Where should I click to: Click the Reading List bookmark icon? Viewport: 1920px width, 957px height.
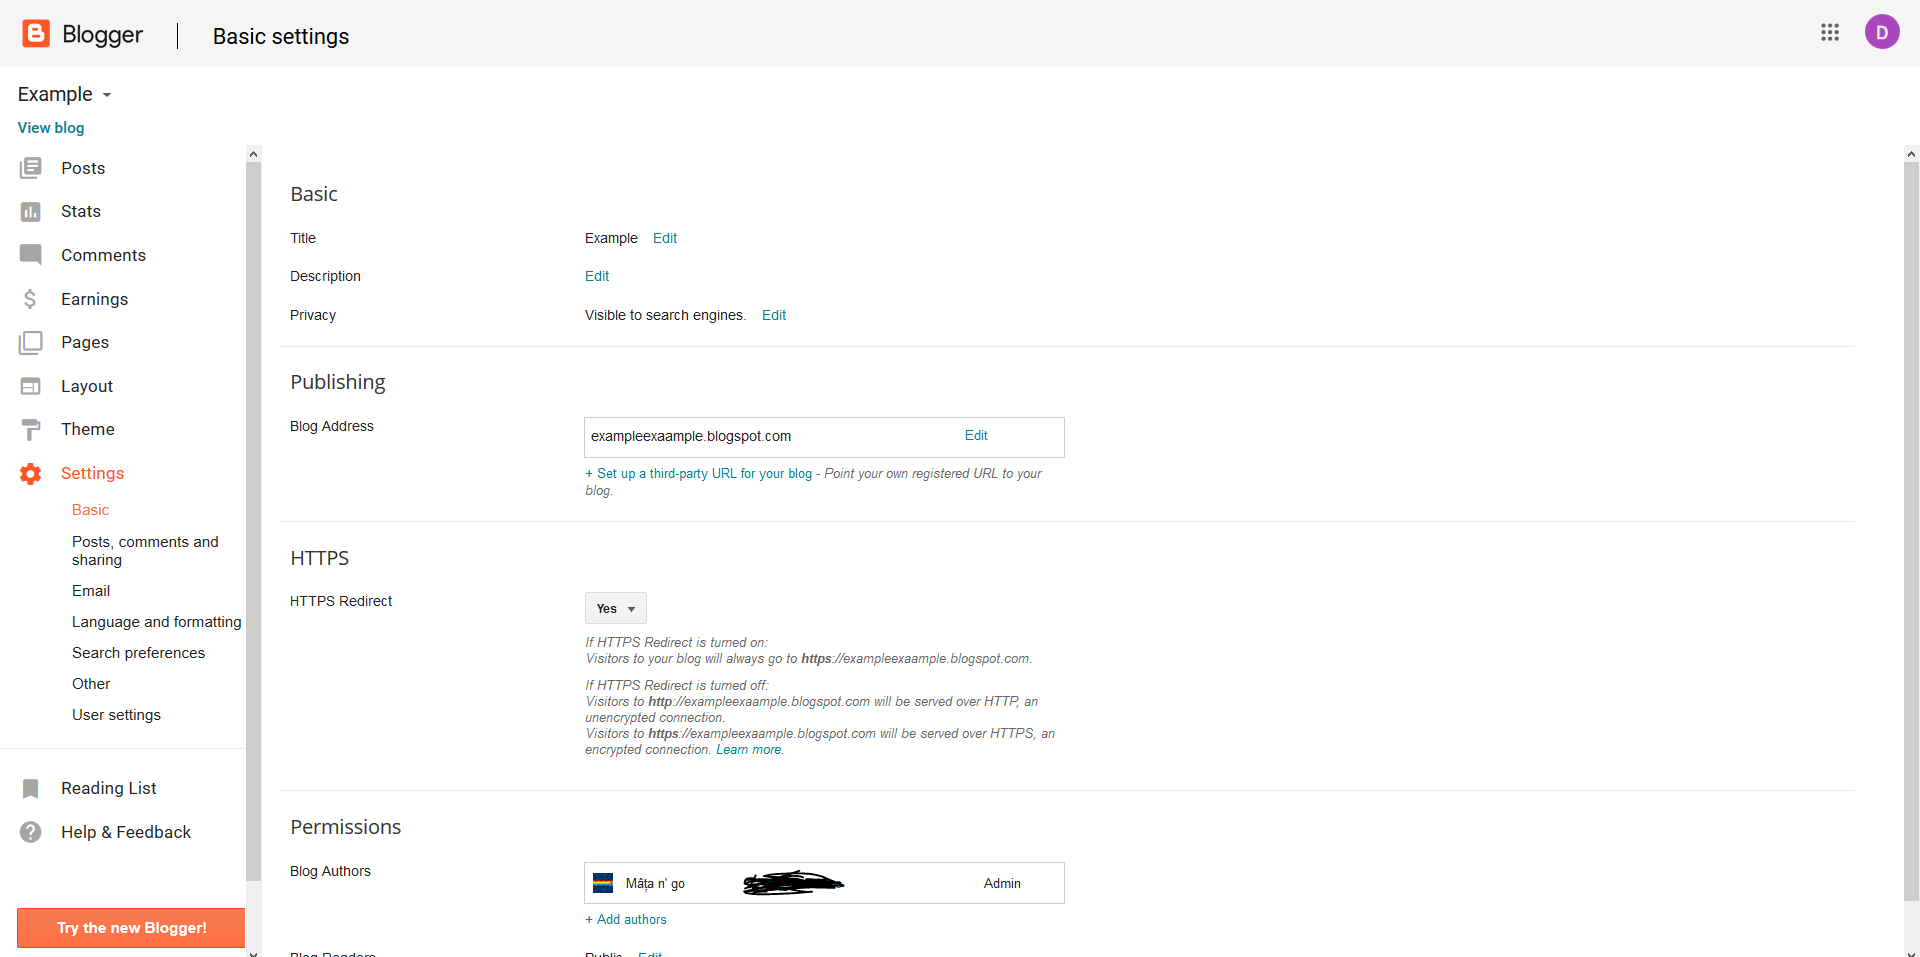pos(31,789)
